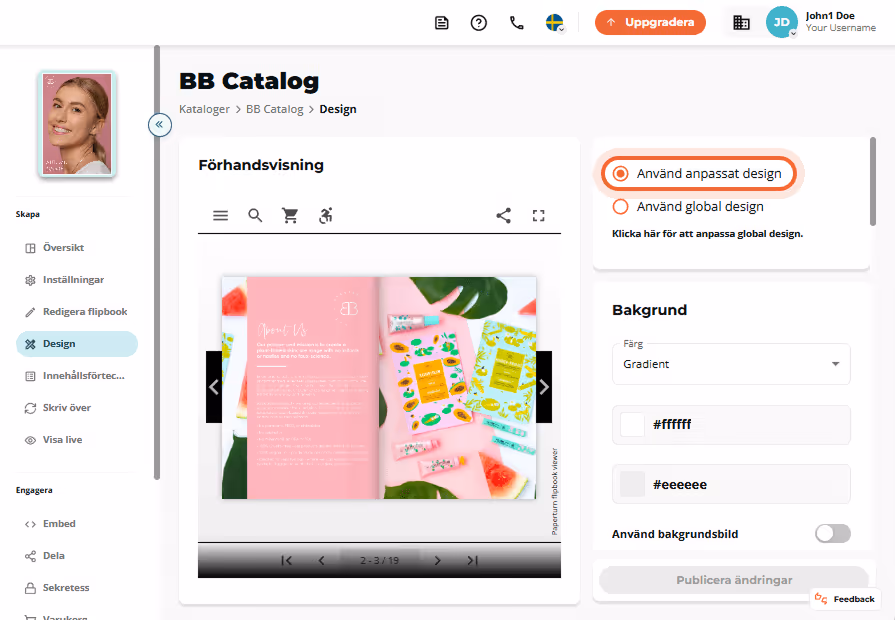Enter fullscreen mode in preview

tap(538, 215)
